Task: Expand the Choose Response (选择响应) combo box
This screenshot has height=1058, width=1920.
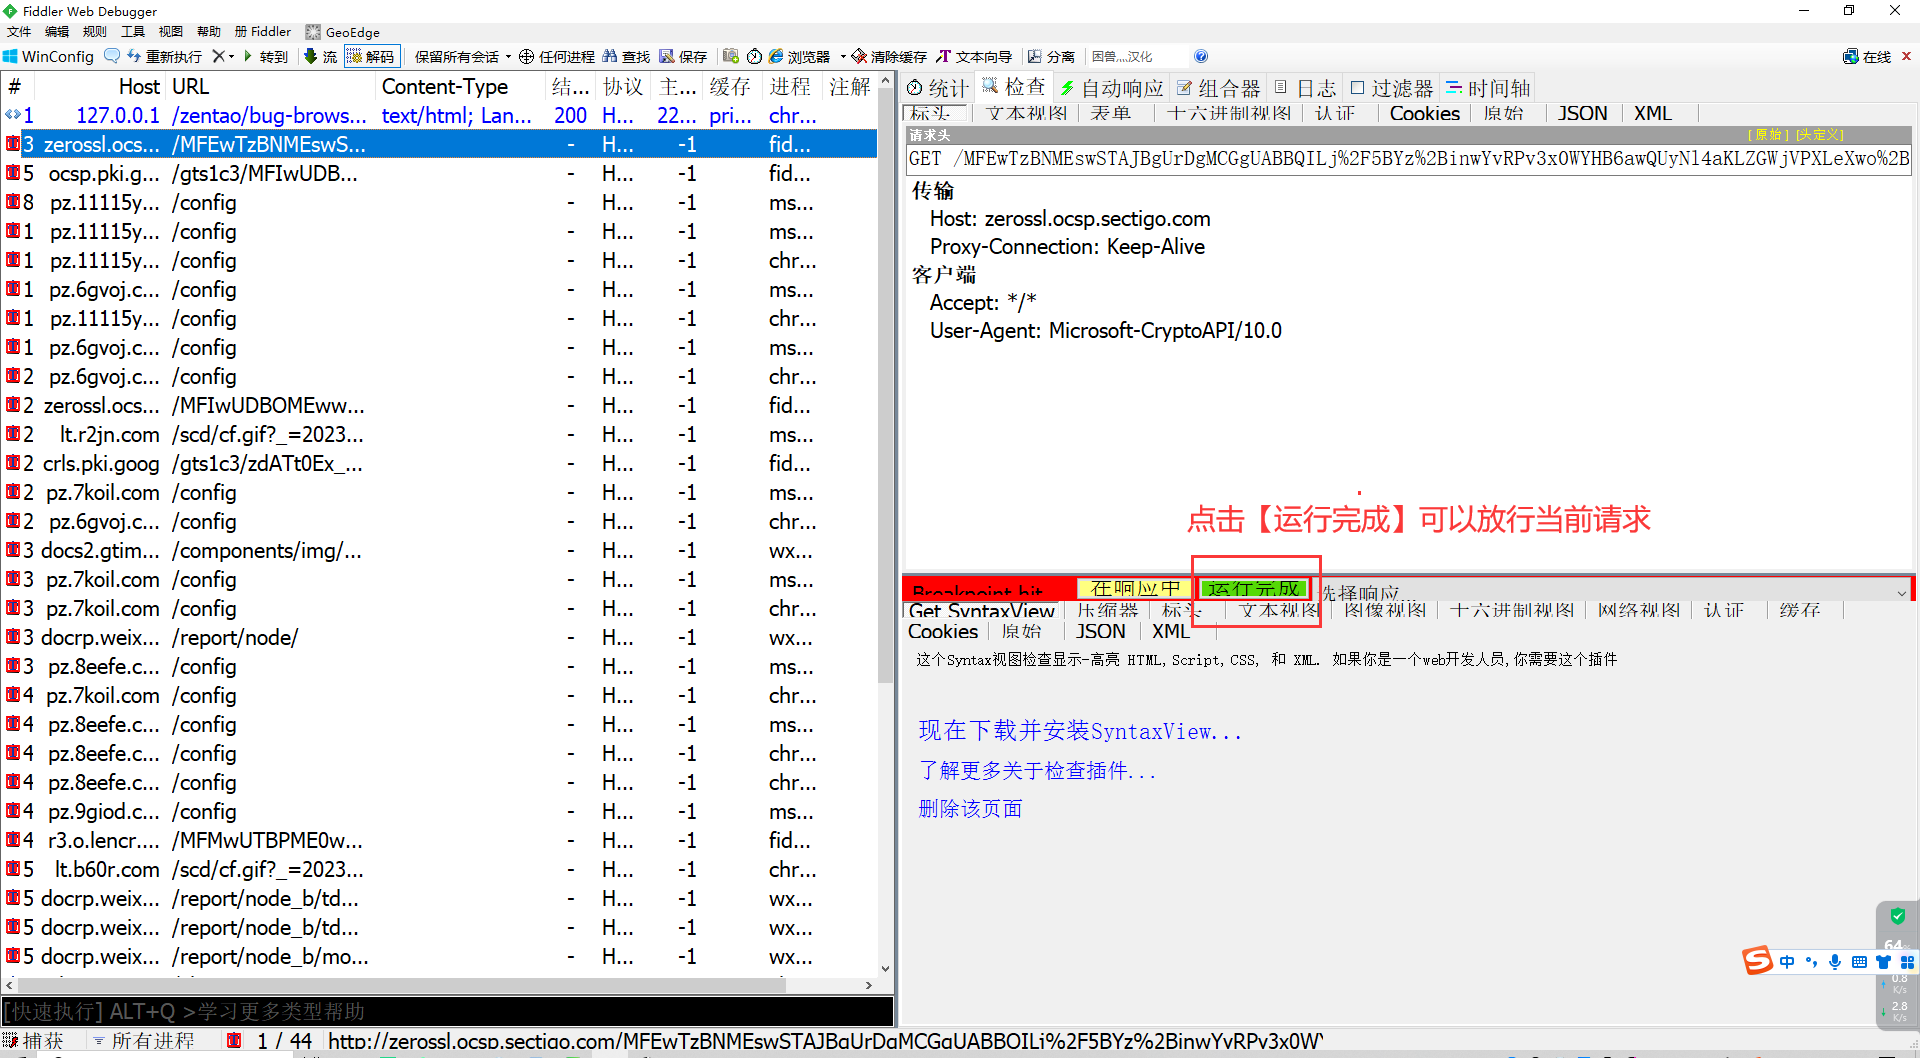Action: click(x=1901, y=593)
